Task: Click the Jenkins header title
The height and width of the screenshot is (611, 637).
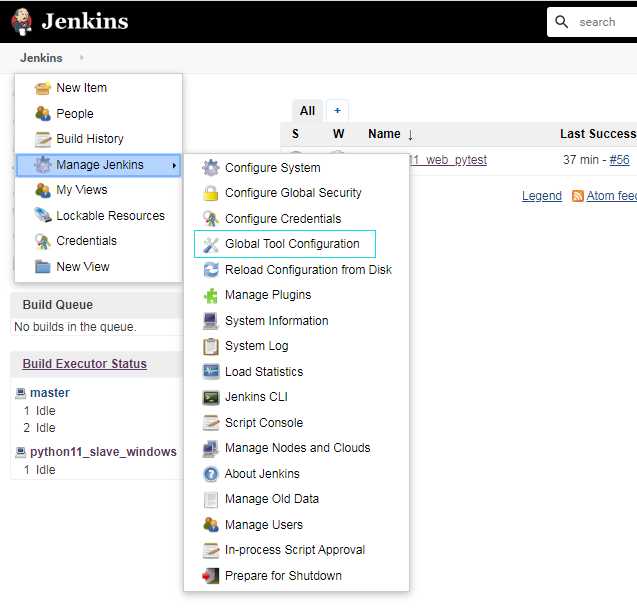Action: 85,21
